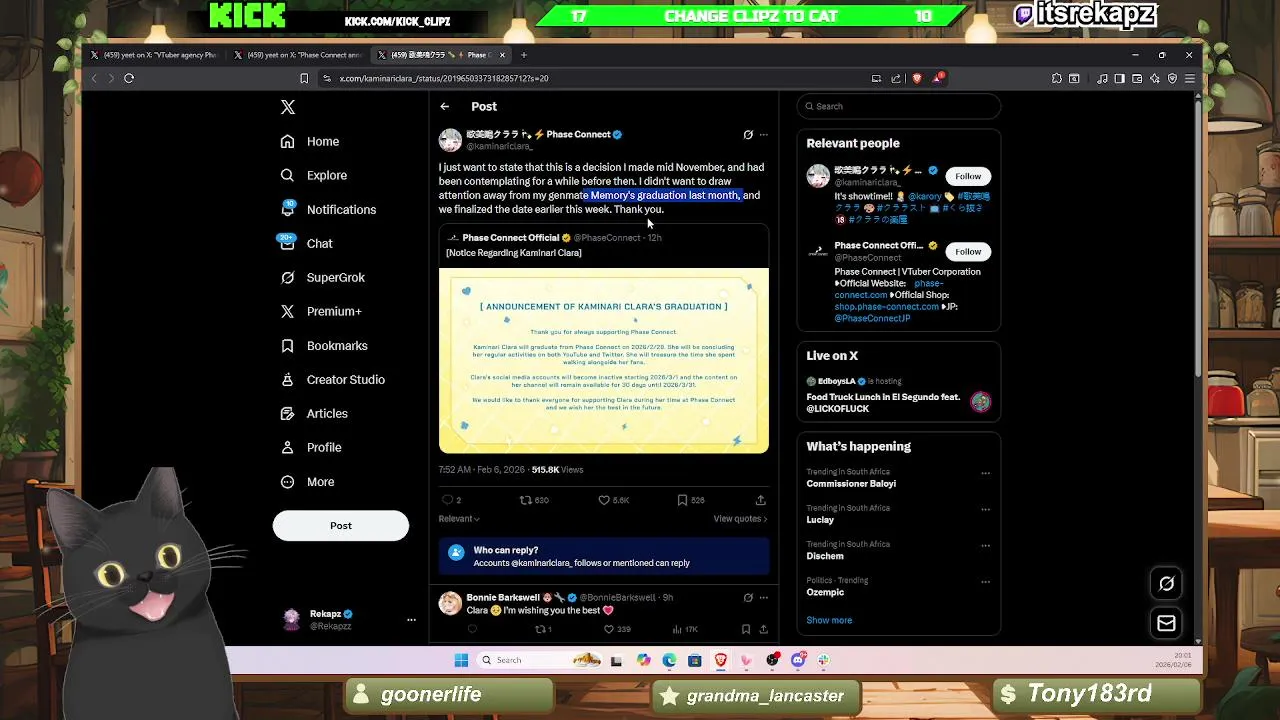Repost Bonnie Barkswell's reply
The height and width of the screenshot is (720, 1280).
point(541,630)
